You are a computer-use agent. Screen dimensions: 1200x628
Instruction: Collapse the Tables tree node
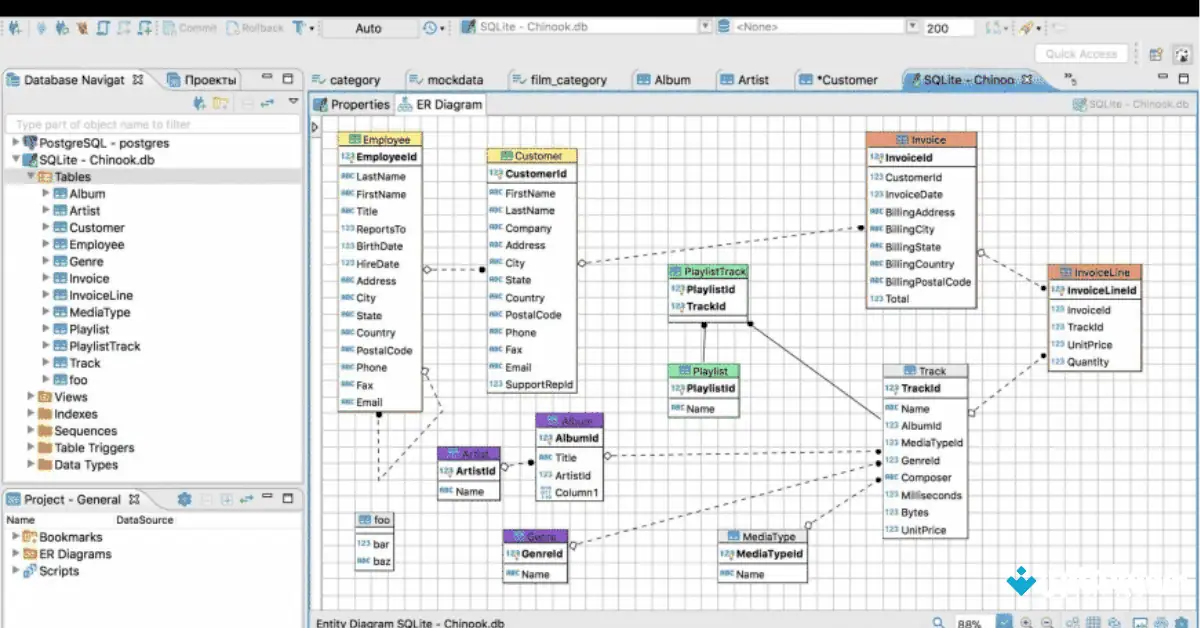pyautogui.click(x=30, y=177)
